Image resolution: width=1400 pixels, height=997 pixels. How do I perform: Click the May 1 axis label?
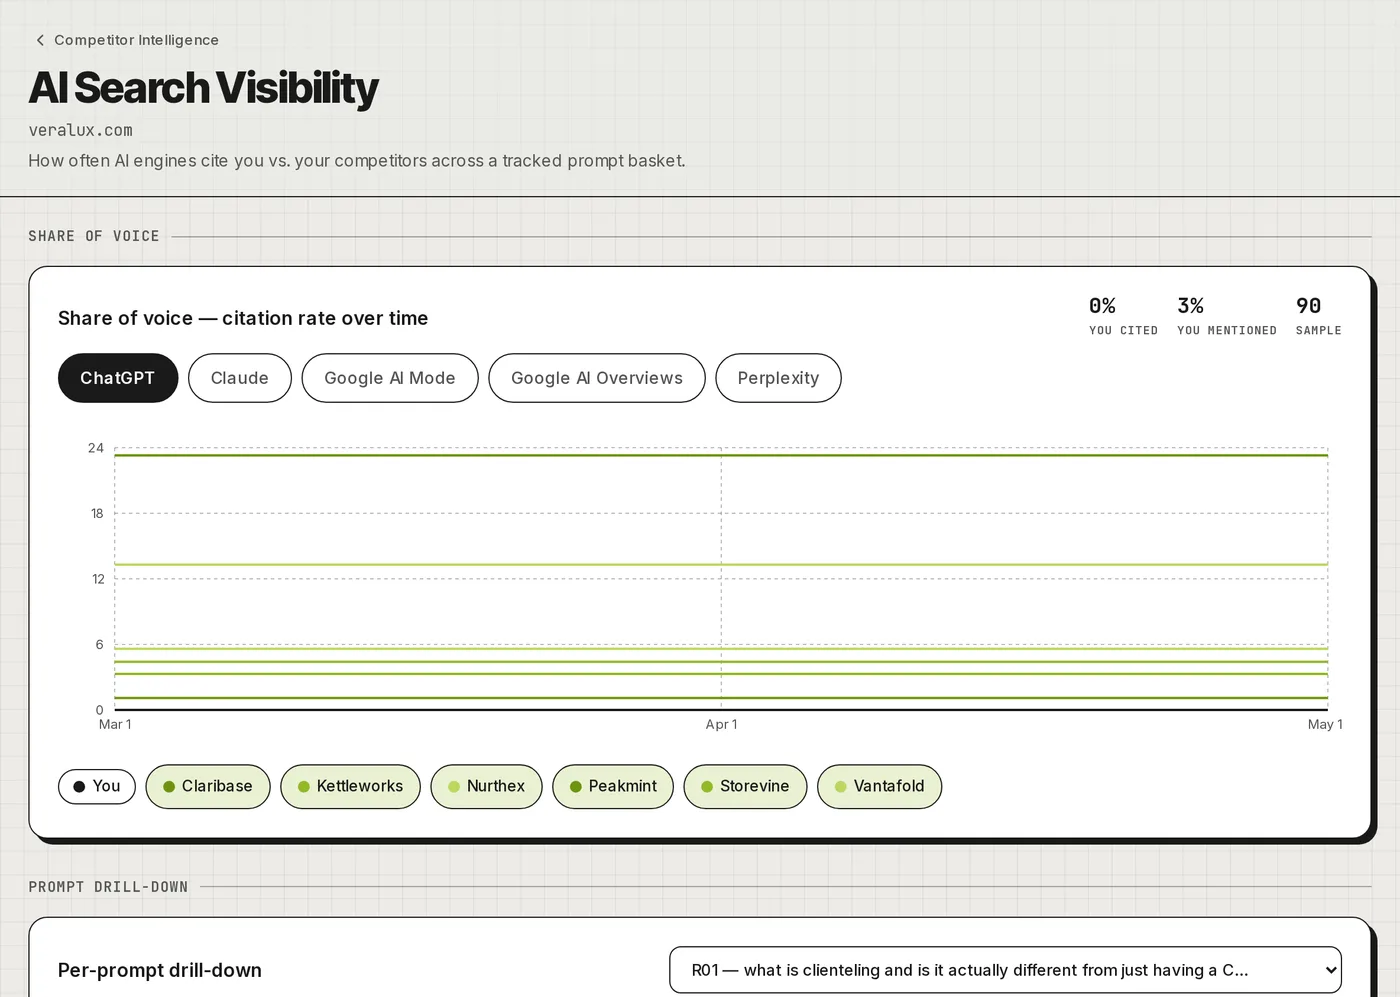tap(1325, 724)
